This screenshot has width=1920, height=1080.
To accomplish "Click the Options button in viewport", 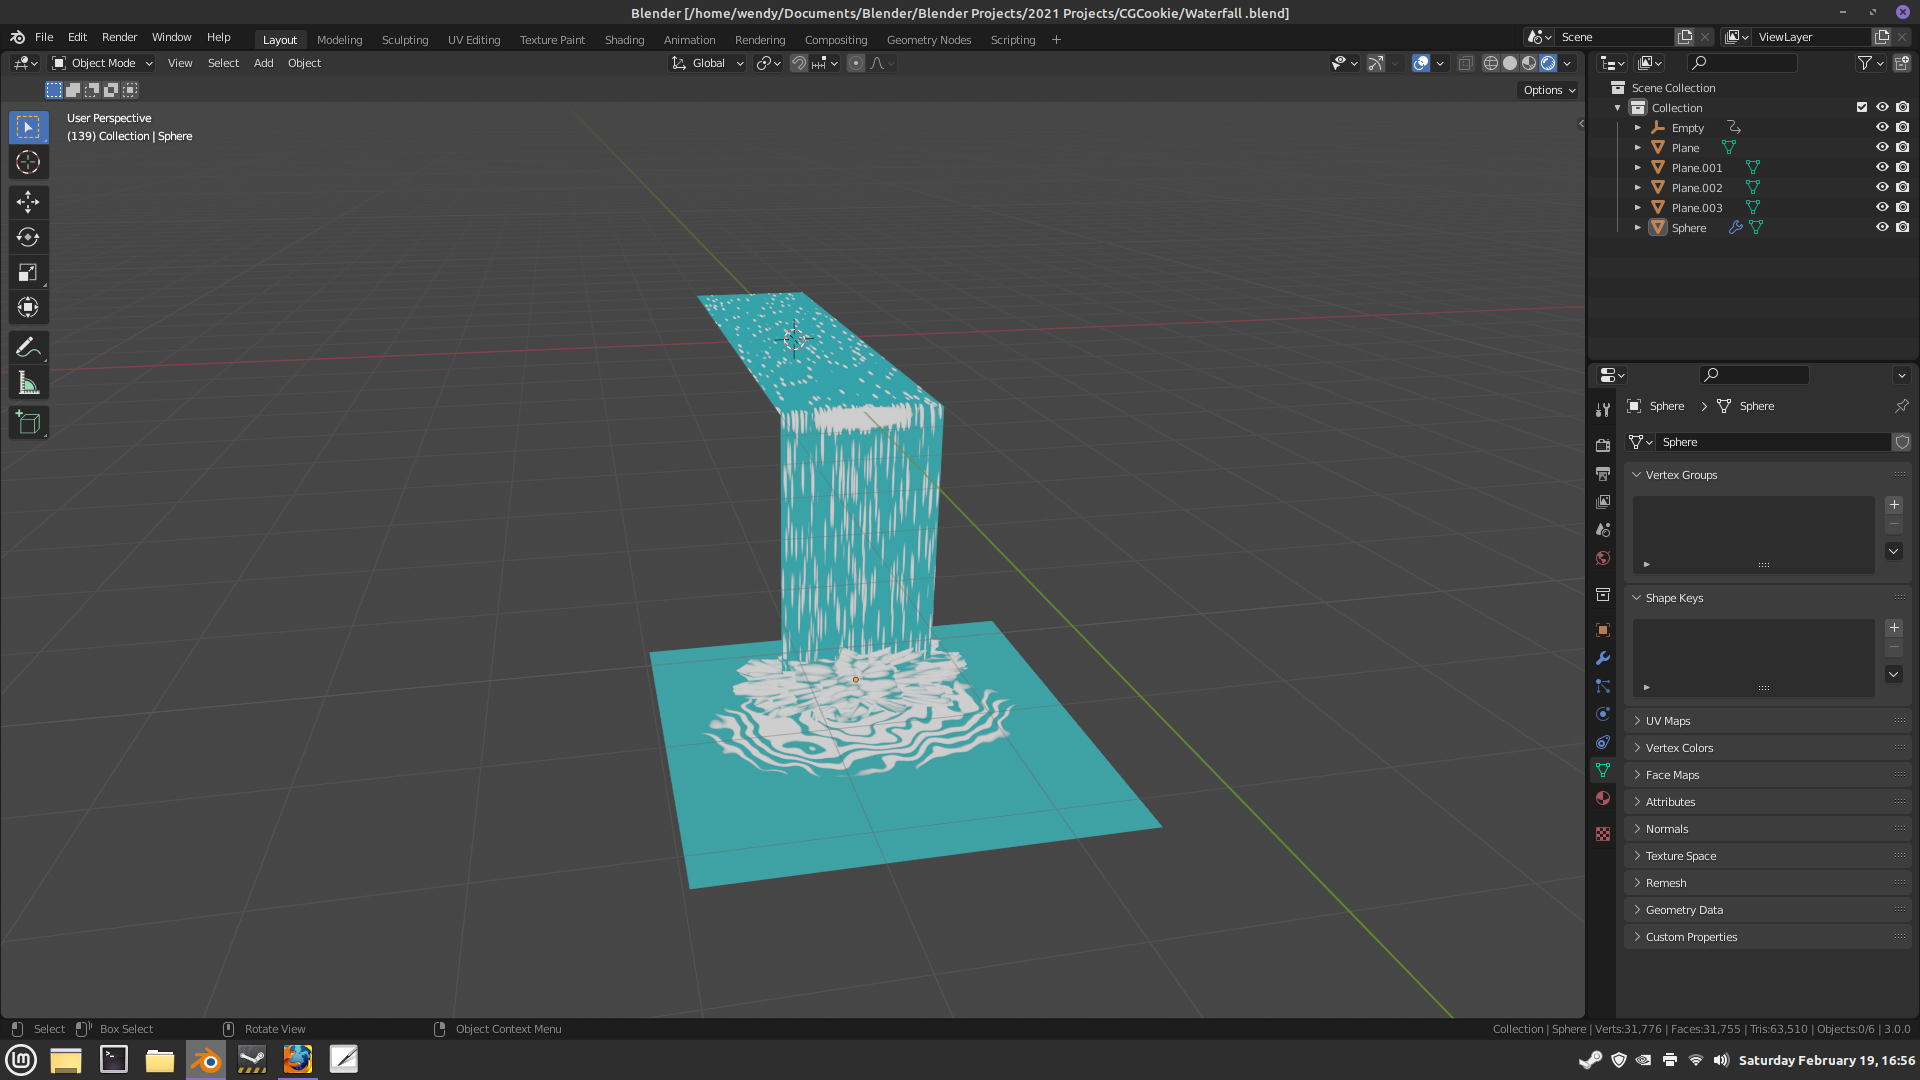I will tap(1548, 90).
